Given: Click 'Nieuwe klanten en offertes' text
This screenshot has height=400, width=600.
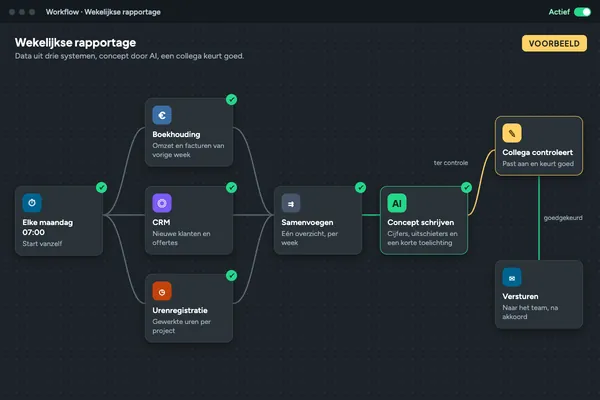Looking at the screenshot, I should coord(181,238).
